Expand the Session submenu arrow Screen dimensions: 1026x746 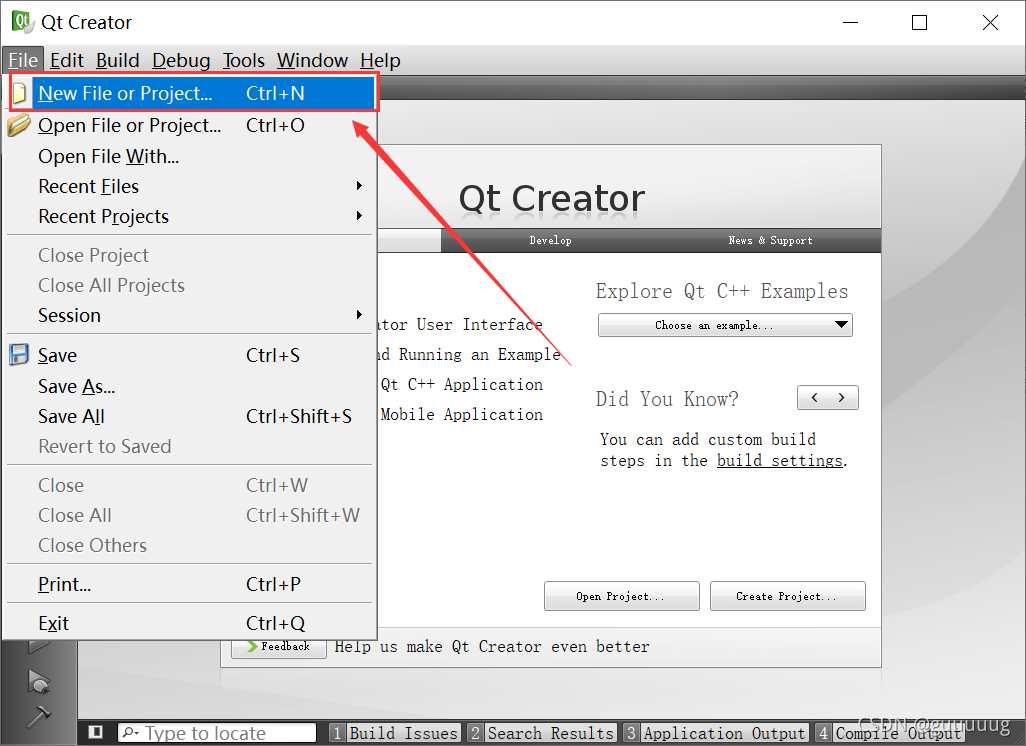pos(359,315)
